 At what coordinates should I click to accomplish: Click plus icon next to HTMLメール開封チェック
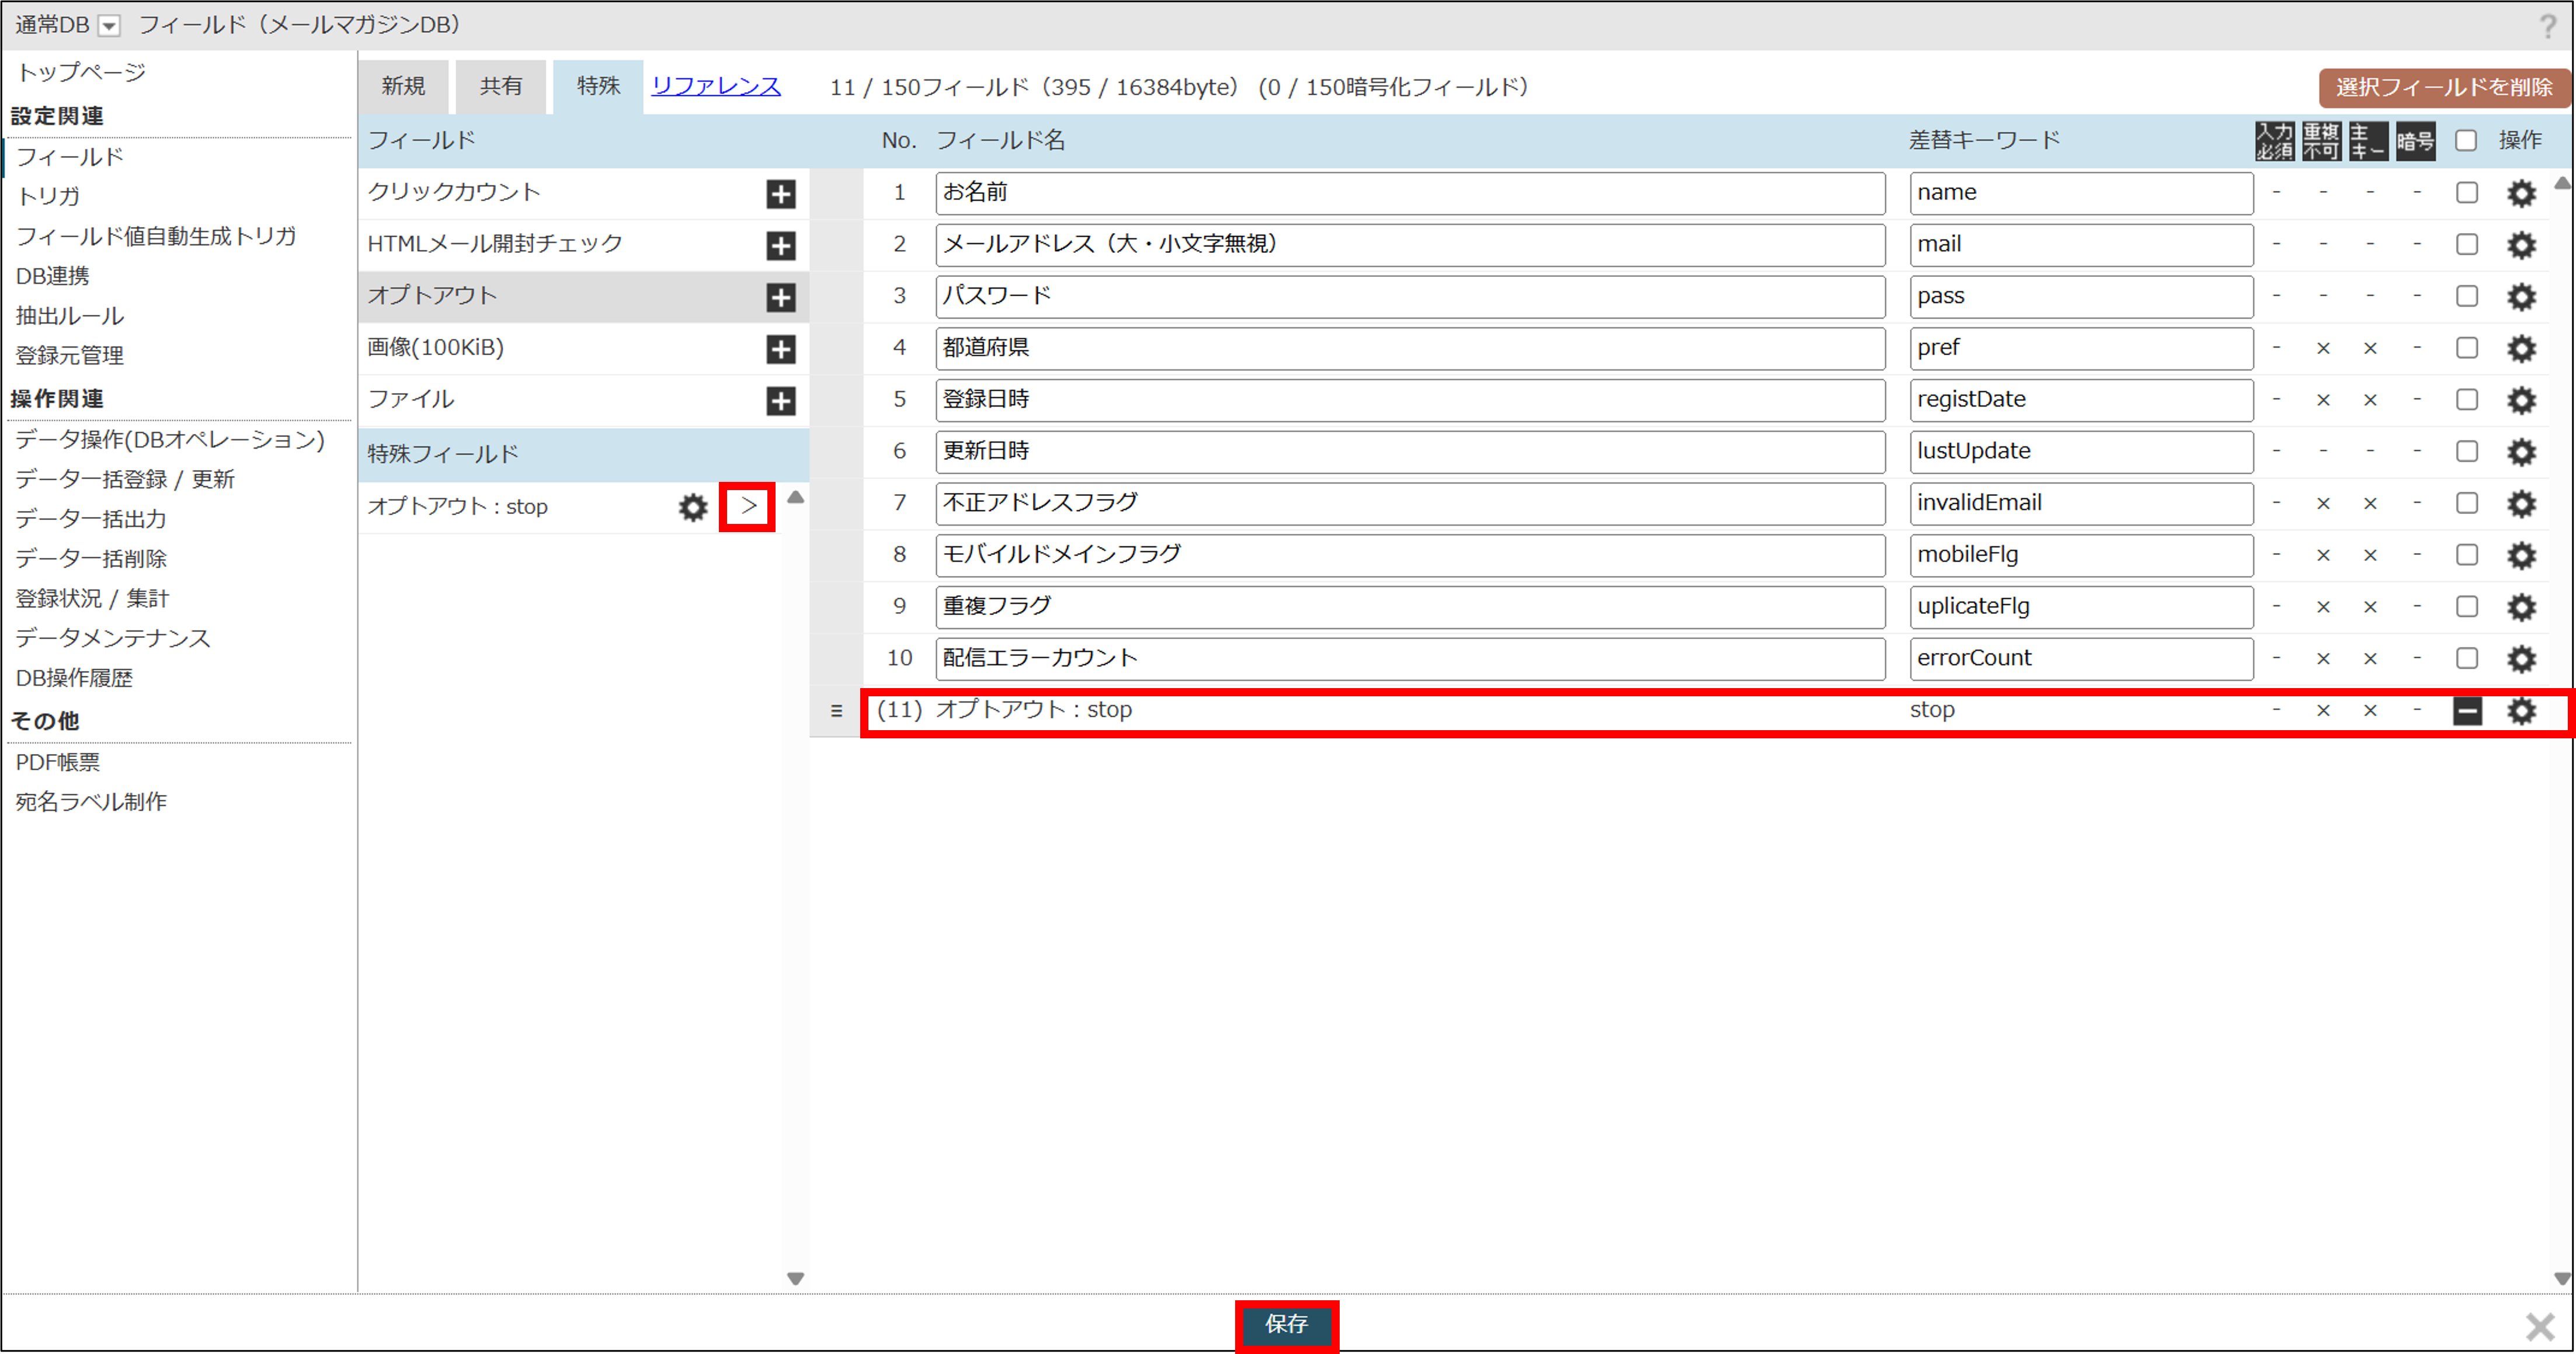point(781,246)
